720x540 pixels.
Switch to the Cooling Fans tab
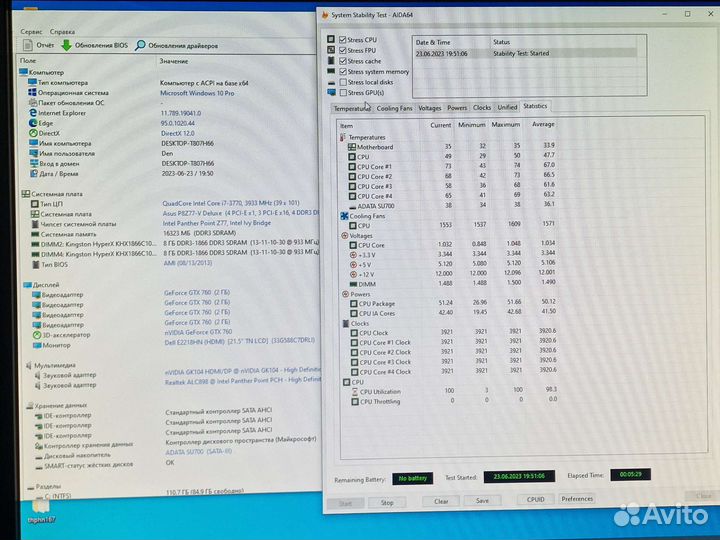394,108
